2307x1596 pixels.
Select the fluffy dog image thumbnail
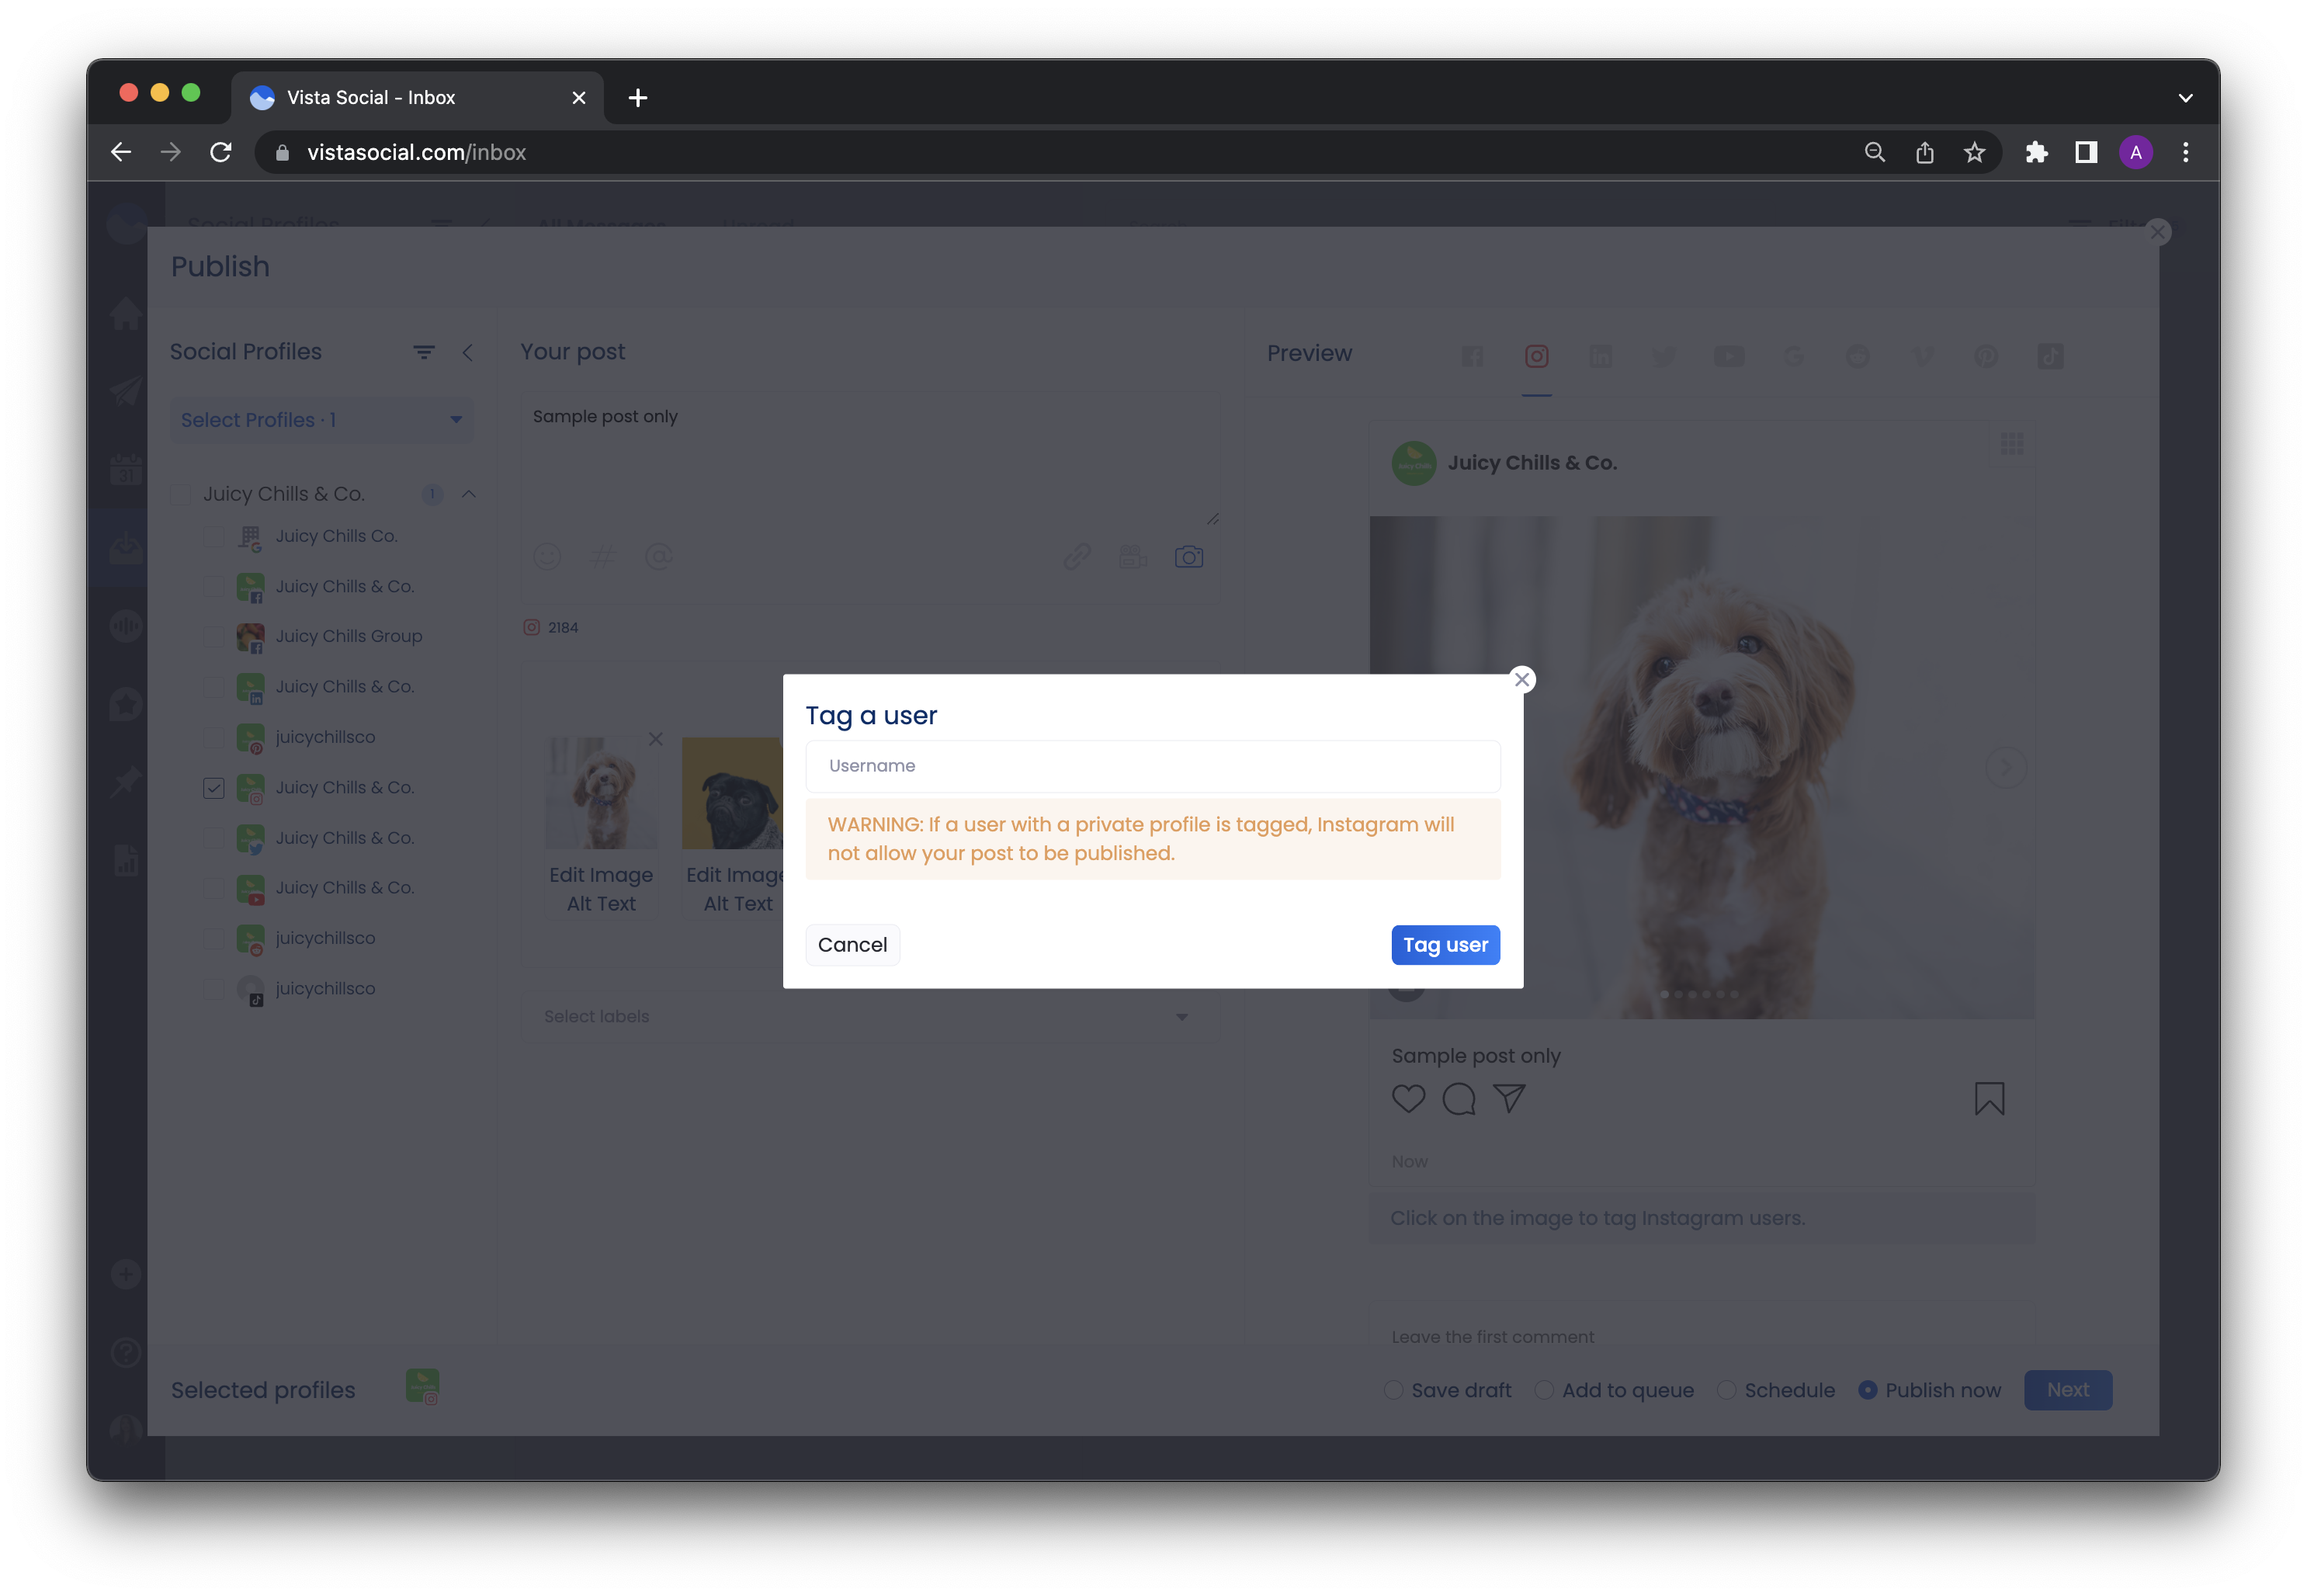click(601, 794)
